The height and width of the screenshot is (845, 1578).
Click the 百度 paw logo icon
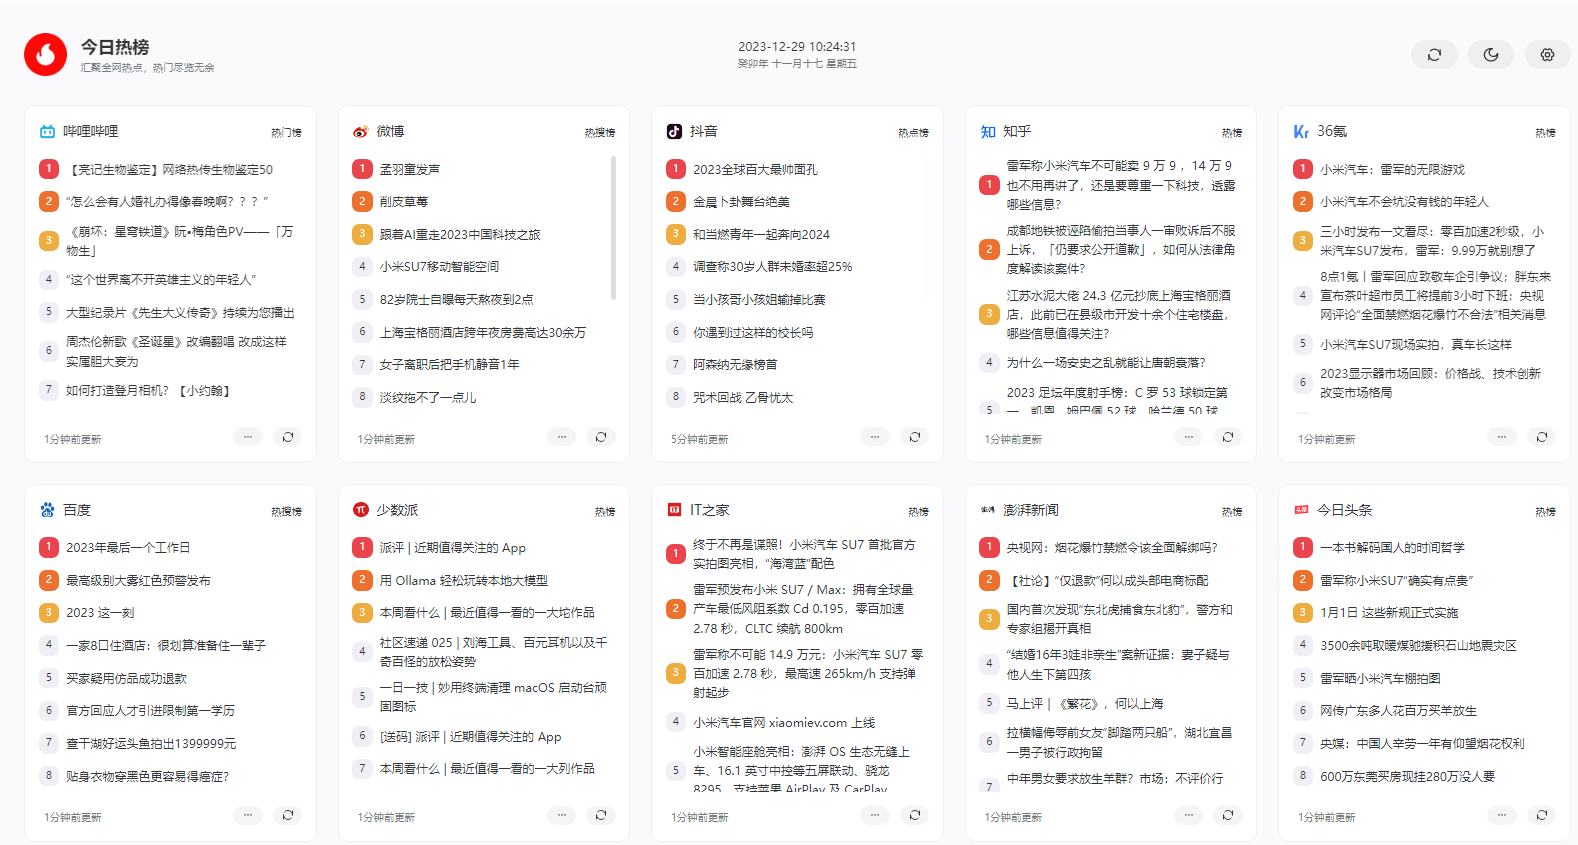point(47,510)
